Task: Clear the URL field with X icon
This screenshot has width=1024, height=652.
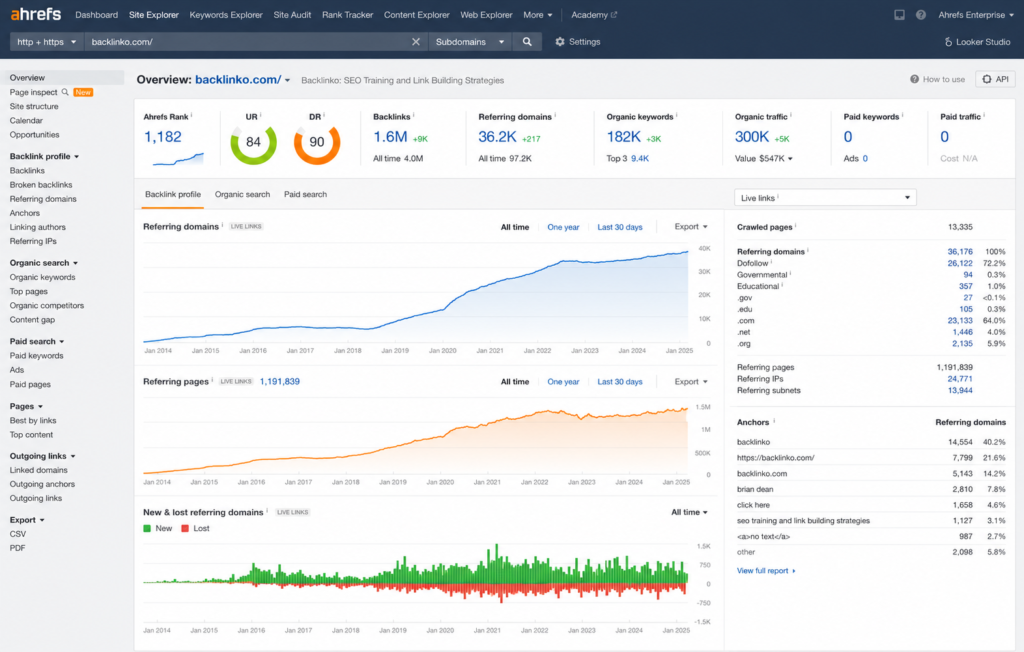Action: 415,41
